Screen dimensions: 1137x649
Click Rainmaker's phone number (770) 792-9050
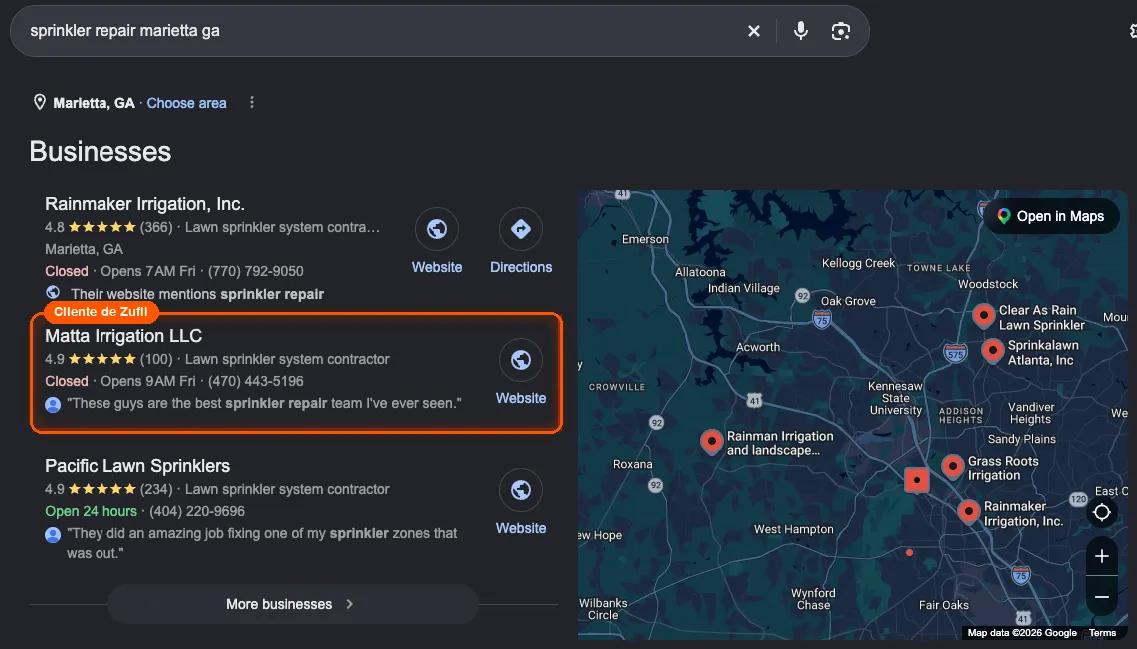click(255, 271)
